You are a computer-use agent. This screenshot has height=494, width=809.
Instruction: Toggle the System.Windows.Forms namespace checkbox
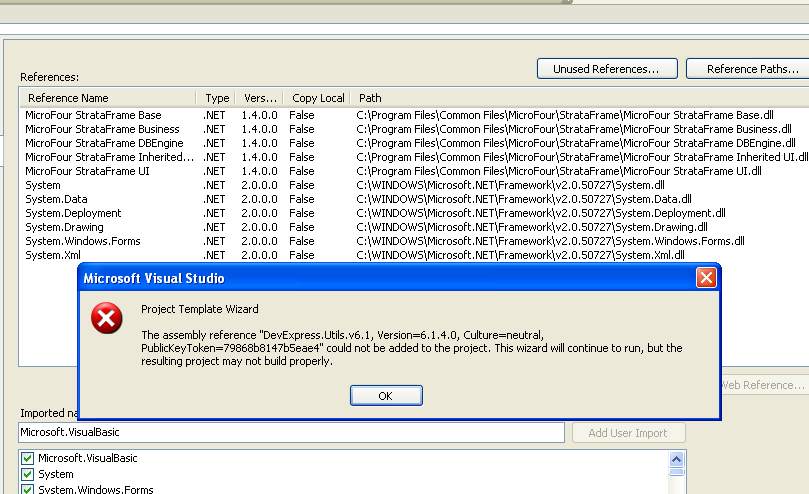pos(27,489)
